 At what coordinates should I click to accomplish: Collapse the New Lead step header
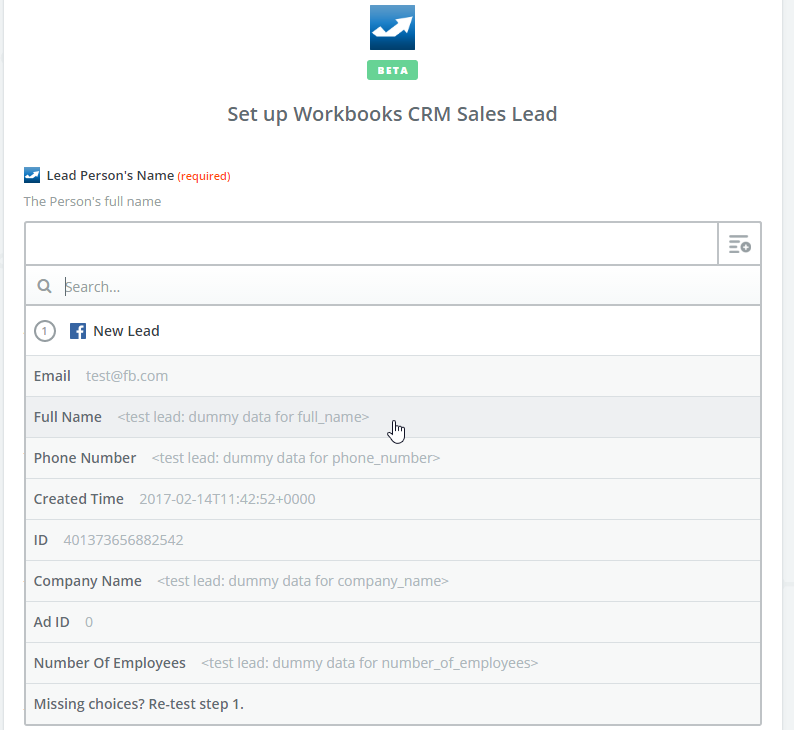click(393, 331)
